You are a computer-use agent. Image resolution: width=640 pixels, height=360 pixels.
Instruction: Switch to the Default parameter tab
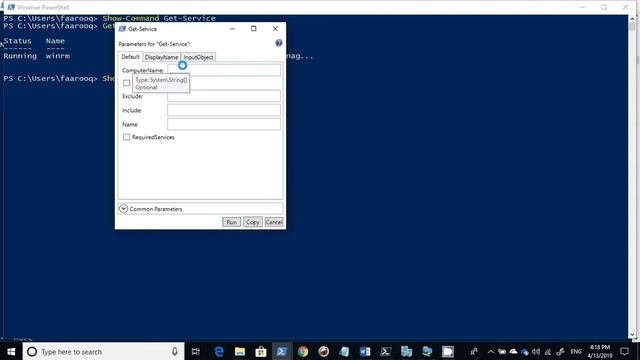click(131, 57)
